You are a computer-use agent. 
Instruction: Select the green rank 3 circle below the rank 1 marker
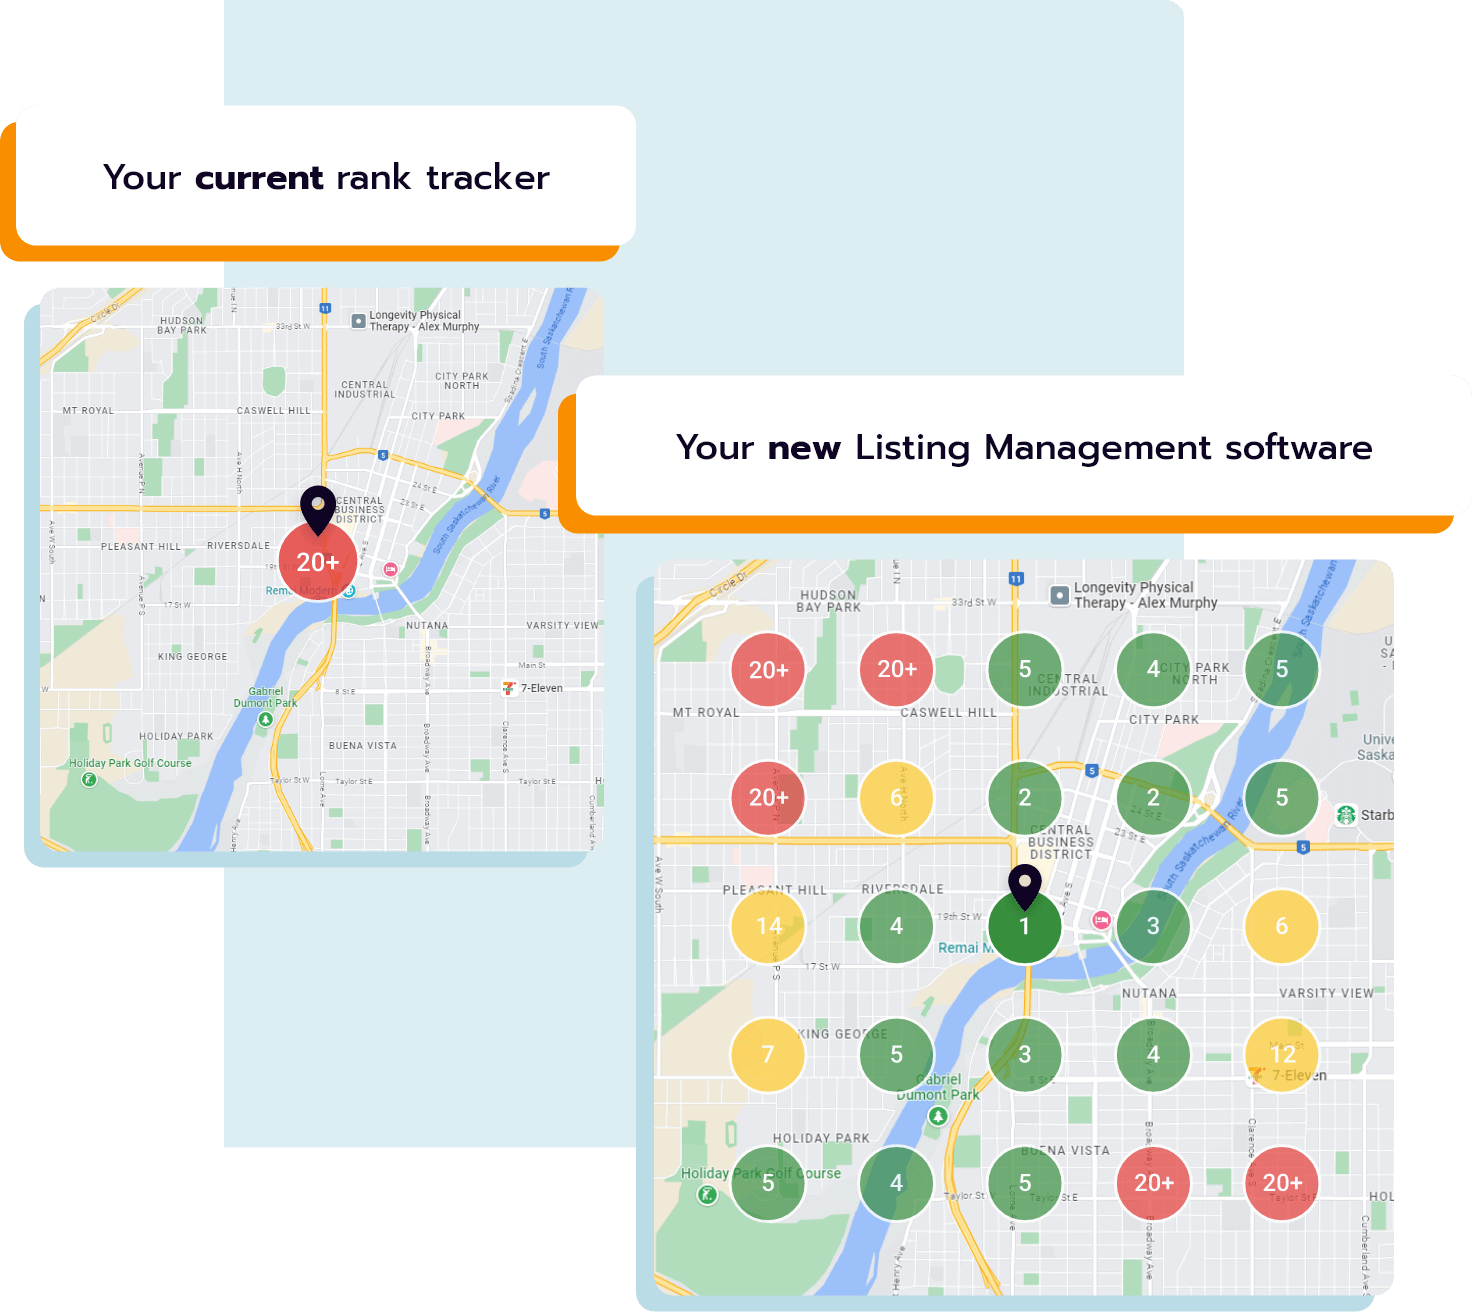[x=1025, y=1054]
